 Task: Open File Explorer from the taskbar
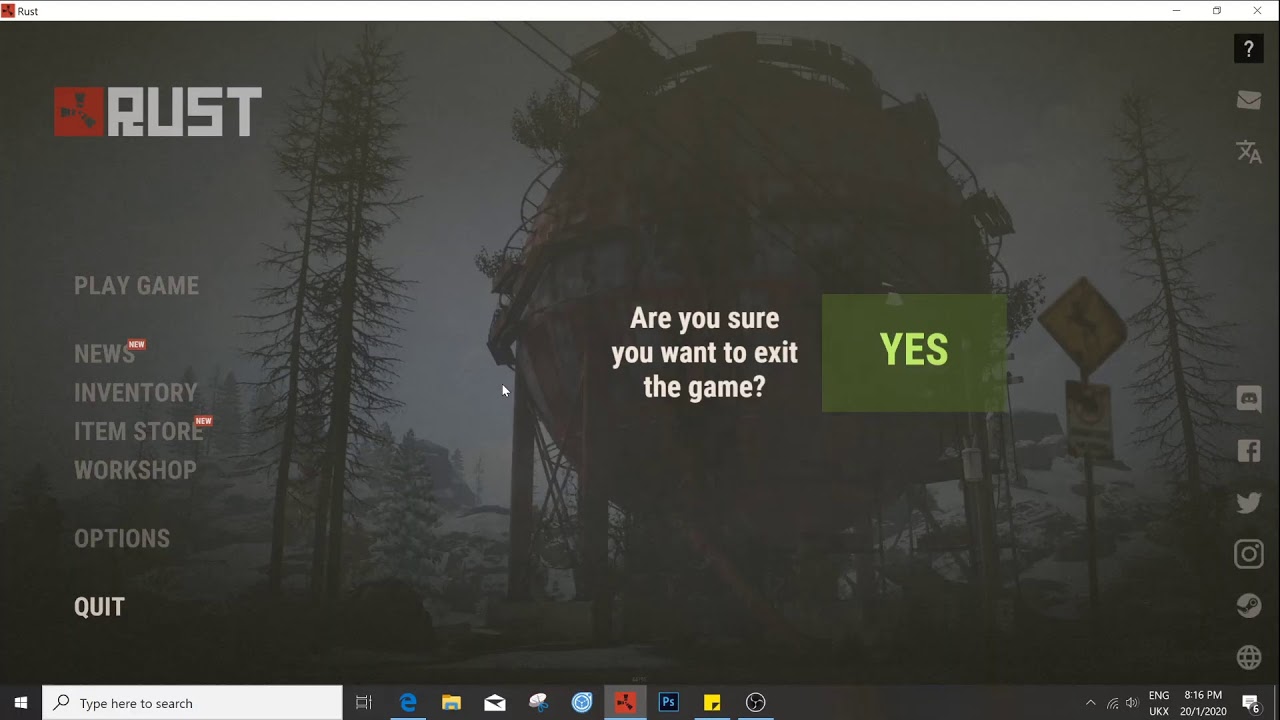pos(451,703)
